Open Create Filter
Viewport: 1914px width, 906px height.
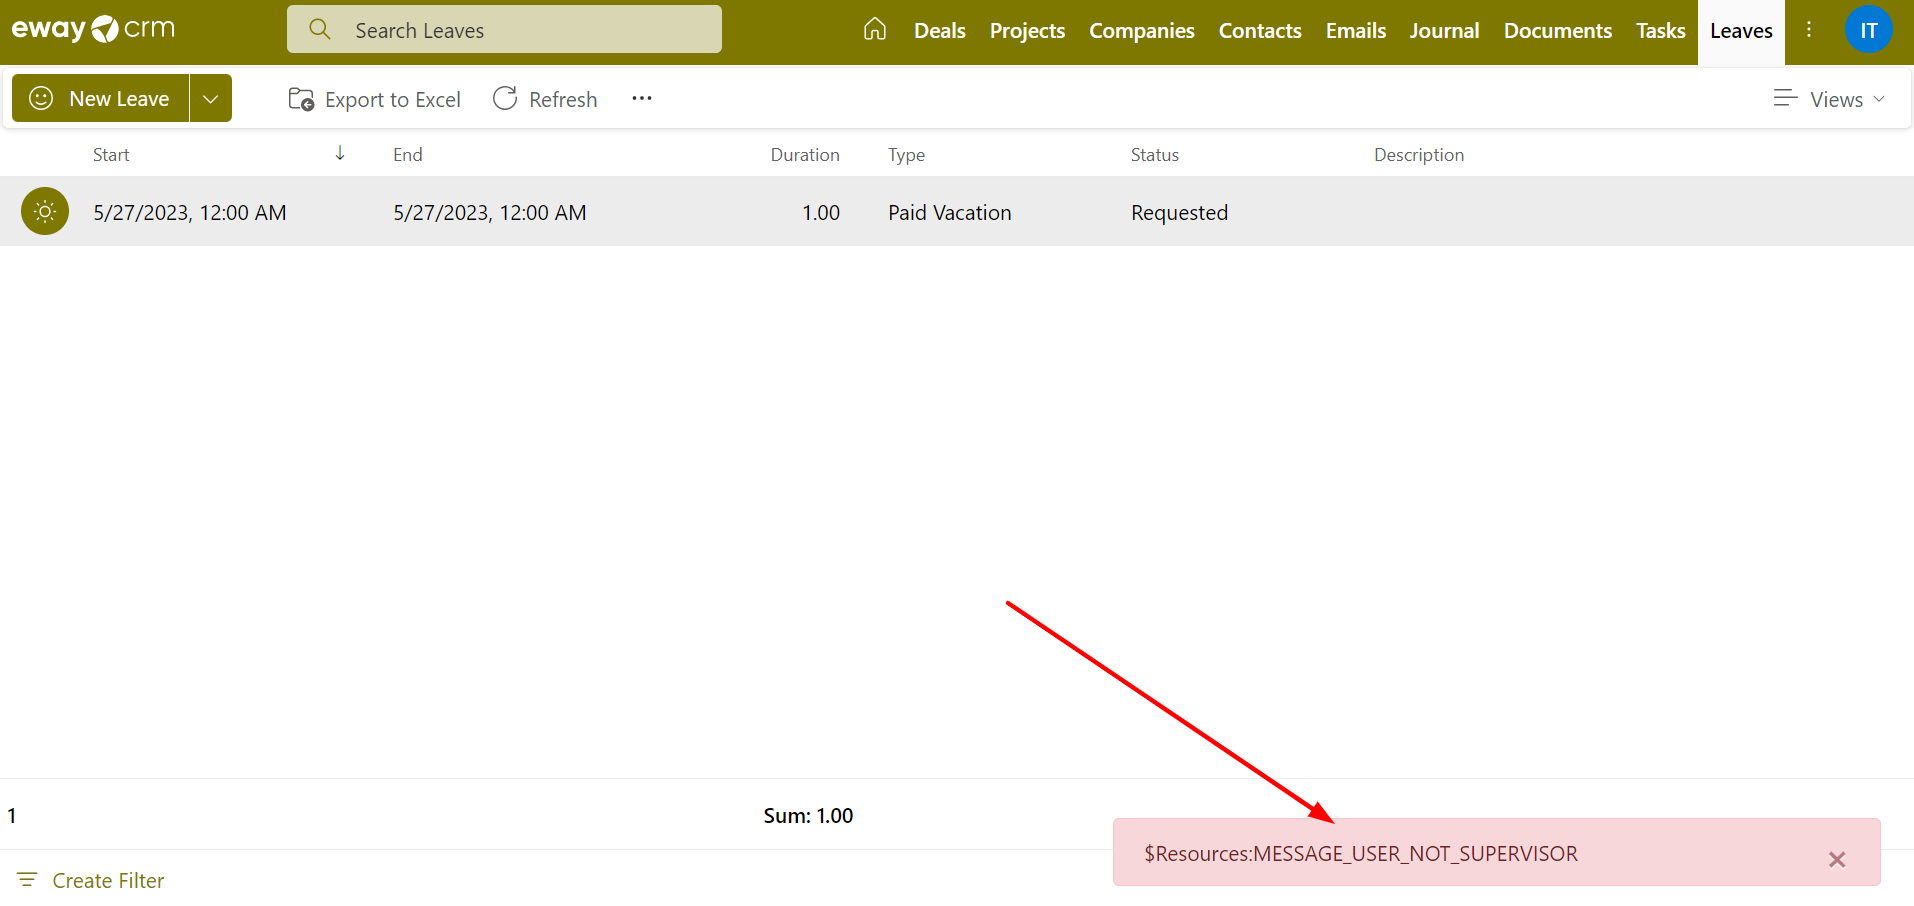point(91,880)
